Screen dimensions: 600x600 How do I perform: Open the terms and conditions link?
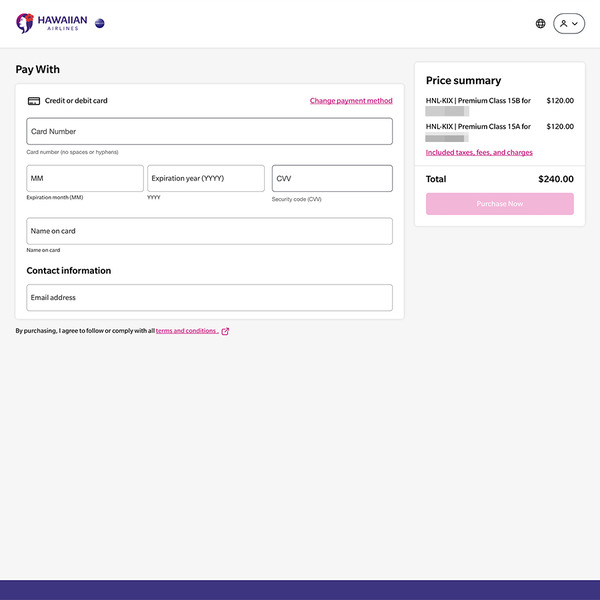pyautogui.click(x=187, y=331)
